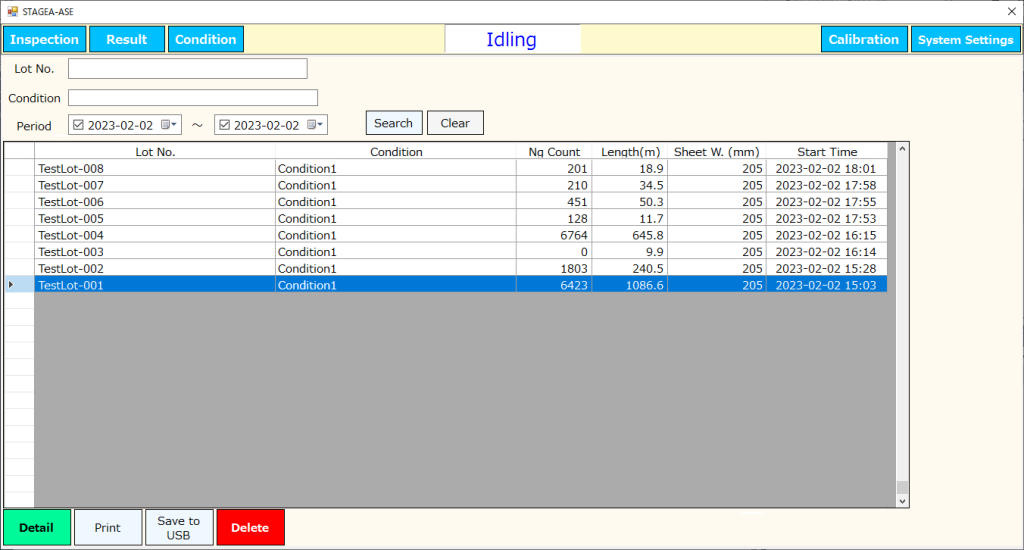Open calendar picker for Period start date
1024x550 pixels.
169,125
